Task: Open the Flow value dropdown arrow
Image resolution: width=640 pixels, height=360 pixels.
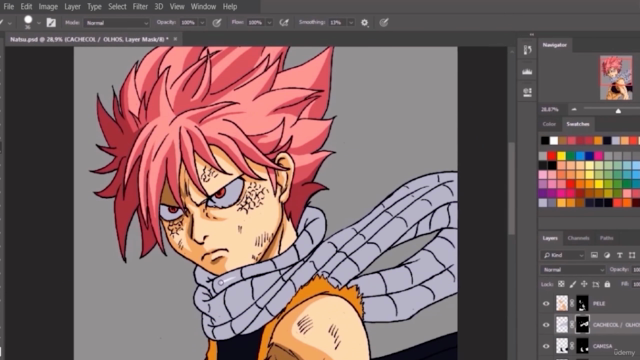Action: pyautogui.click(x=269, y=23)
